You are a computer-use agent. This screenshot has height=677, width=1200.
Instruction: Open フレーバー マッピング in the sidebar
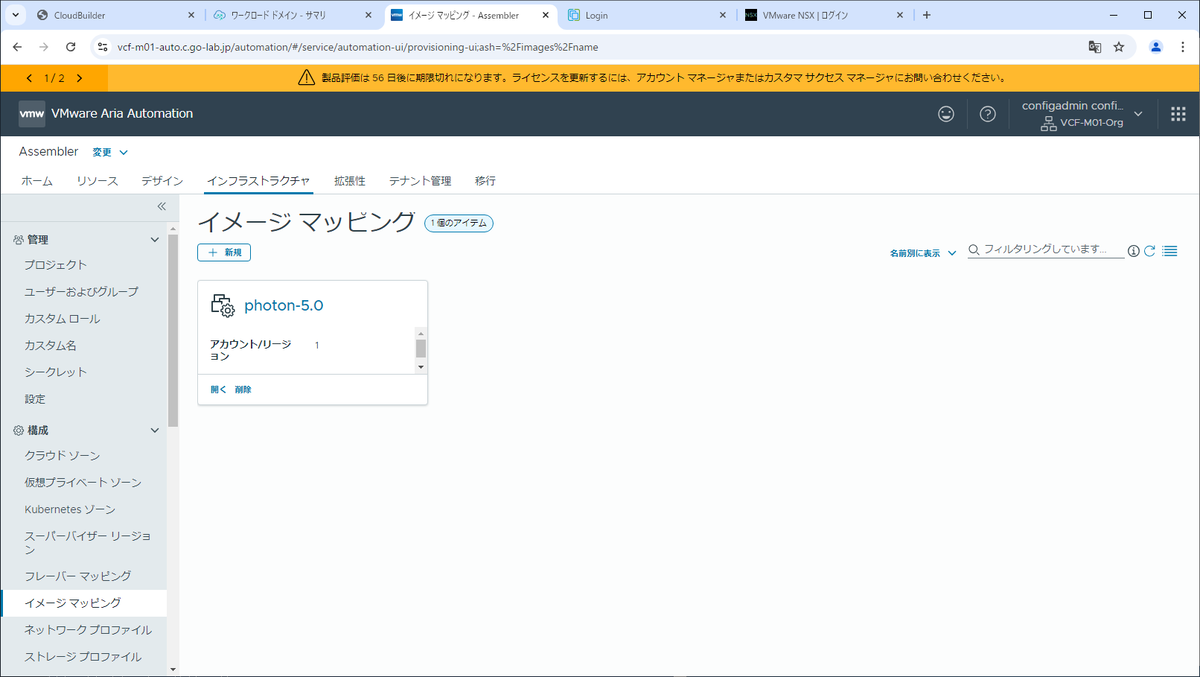click(x=77, y=576)
